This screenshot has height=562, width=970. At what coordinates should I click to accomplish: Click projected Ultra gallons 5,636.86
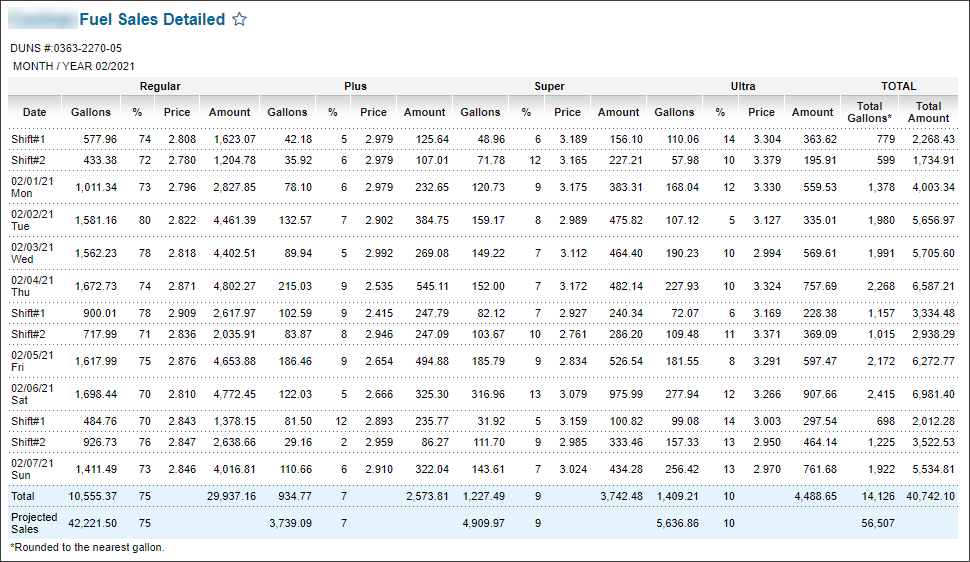click(x=678, y=523)
